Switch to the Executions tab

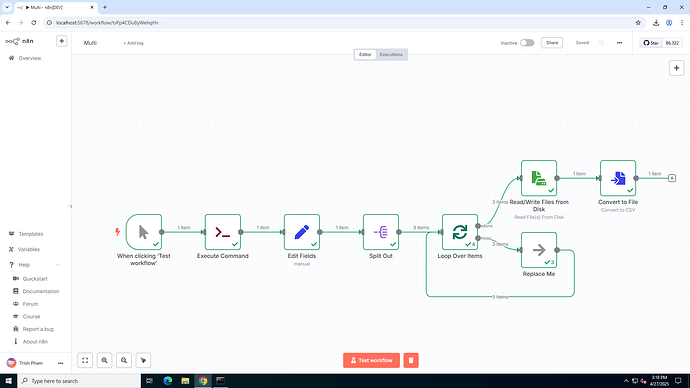coord(391,55)
